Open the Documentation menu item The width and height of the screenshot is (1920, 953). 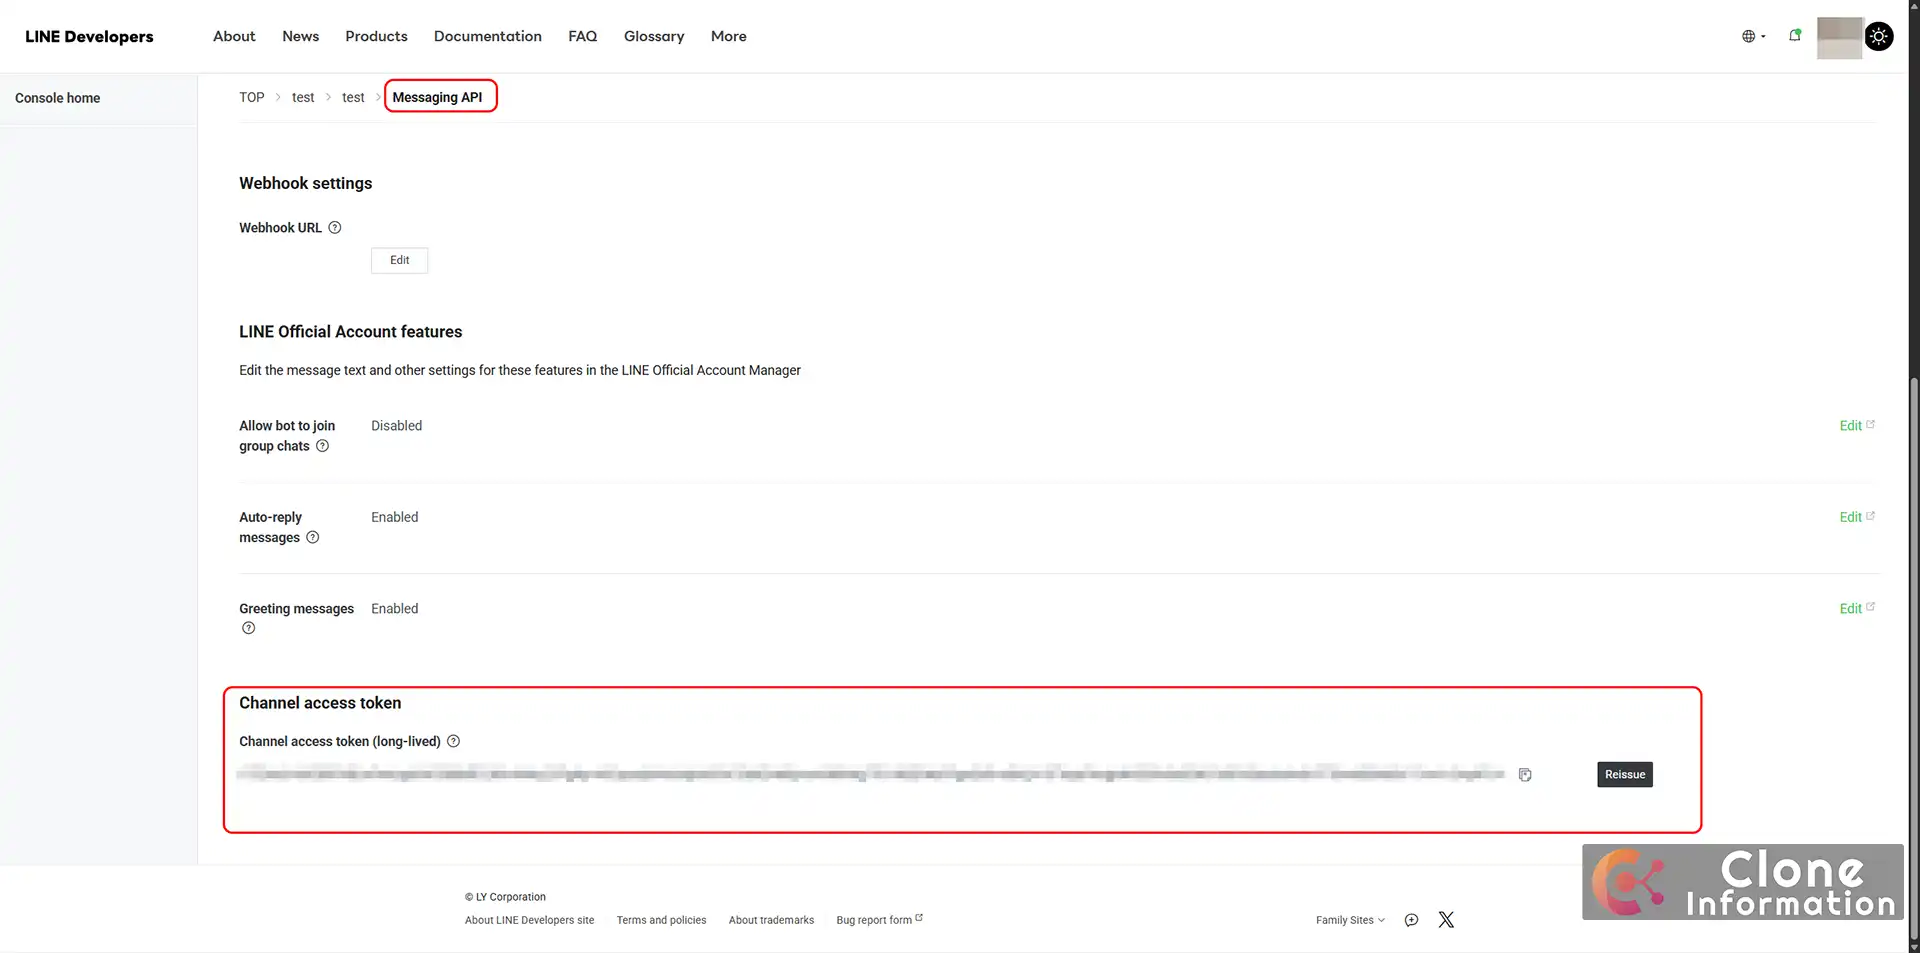pyautogui.click(x=487, y=37)
